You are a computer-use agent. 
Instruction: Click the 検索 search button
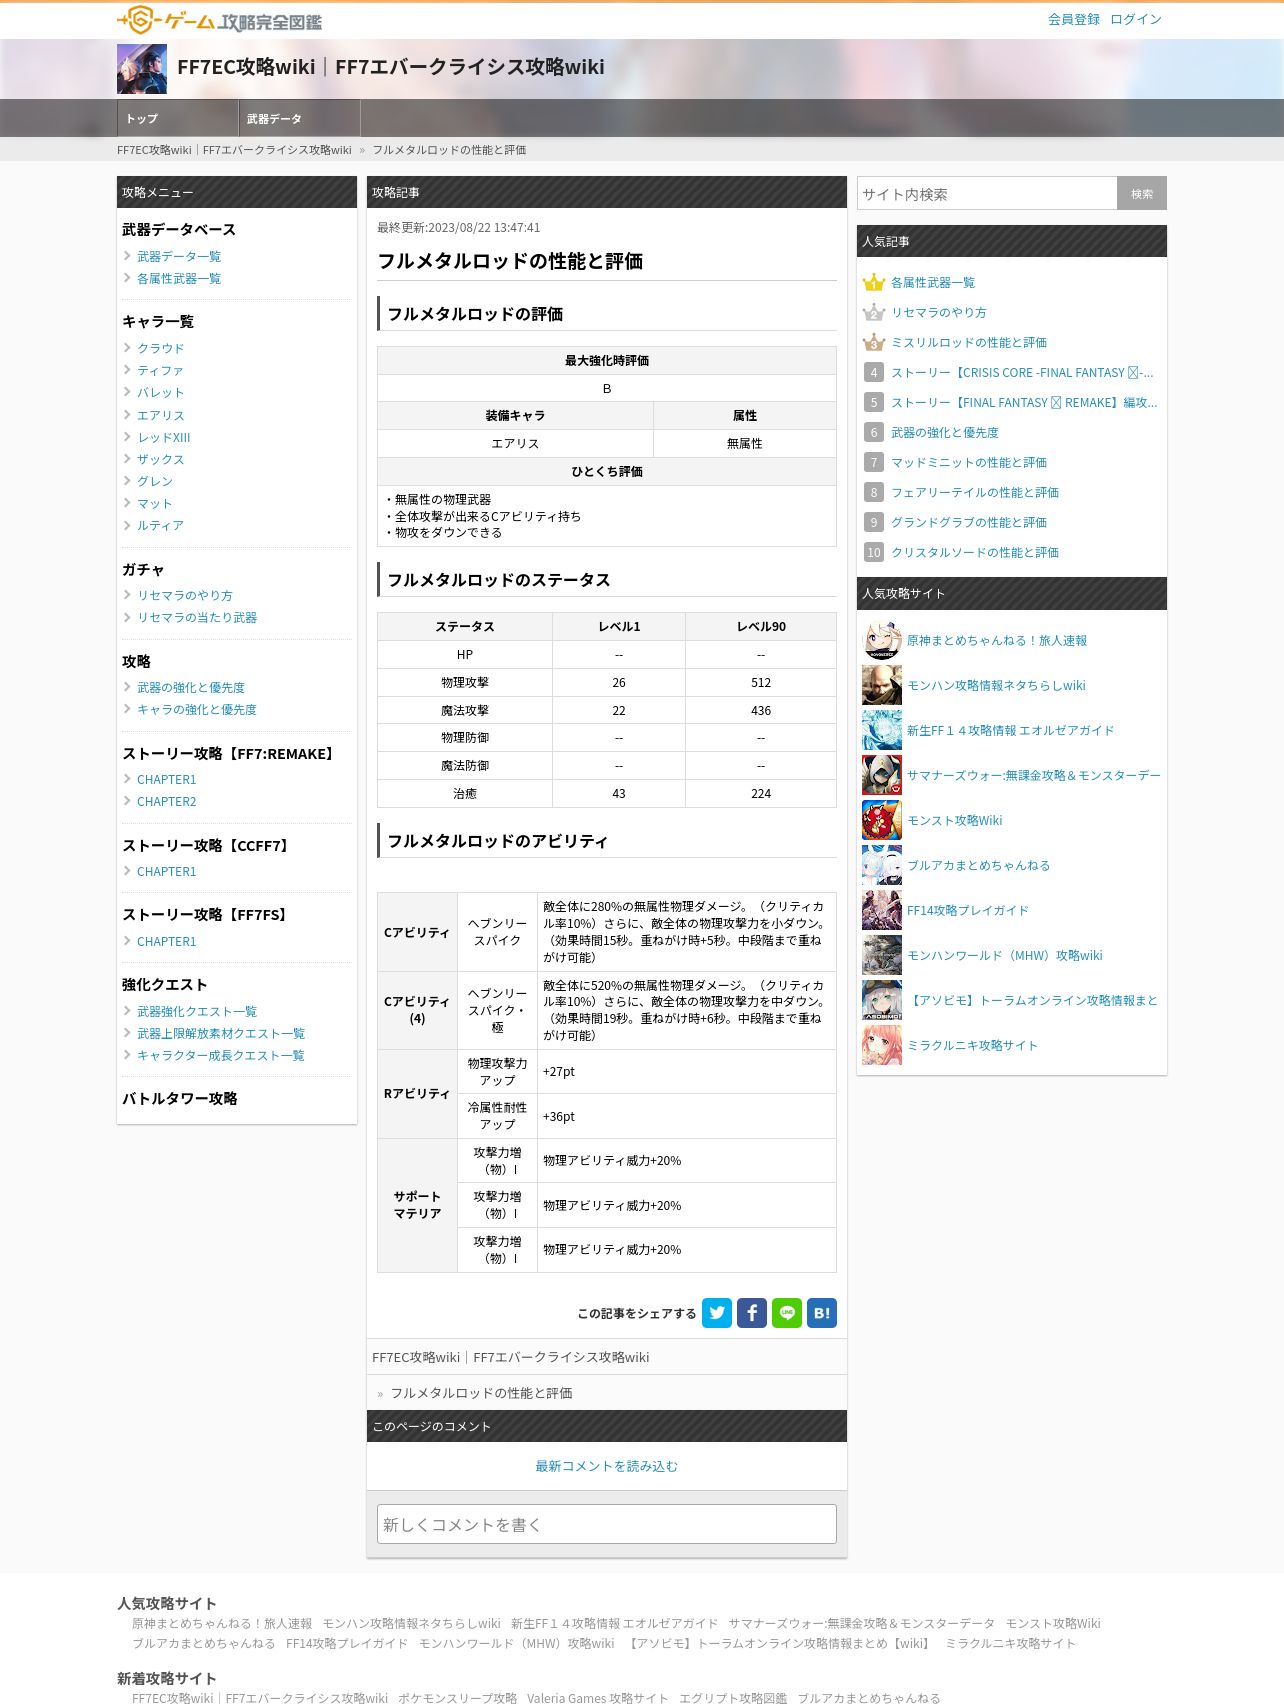1142,194
